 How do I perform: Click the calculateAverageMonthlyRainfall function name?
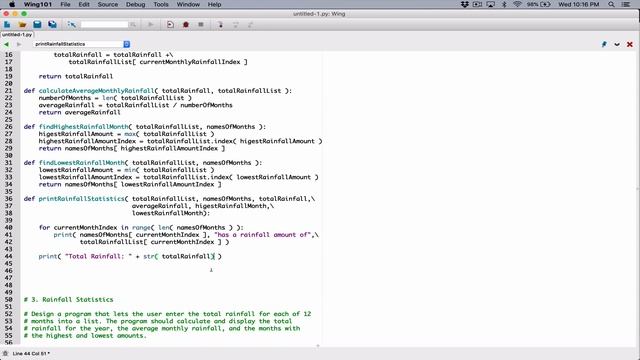(96, 91)
